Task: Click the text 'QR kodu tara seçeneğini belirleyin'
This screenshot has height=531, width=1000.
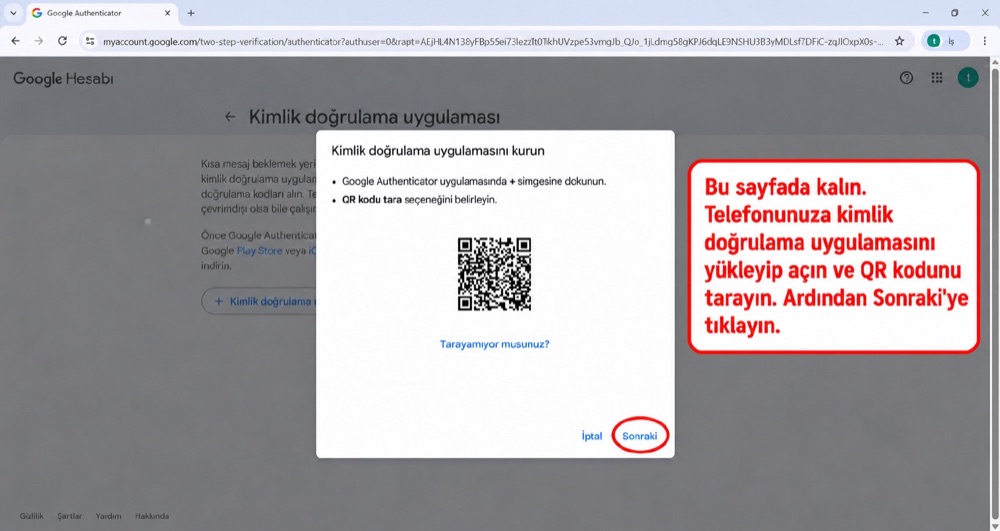Action: [x=419, y=200]
